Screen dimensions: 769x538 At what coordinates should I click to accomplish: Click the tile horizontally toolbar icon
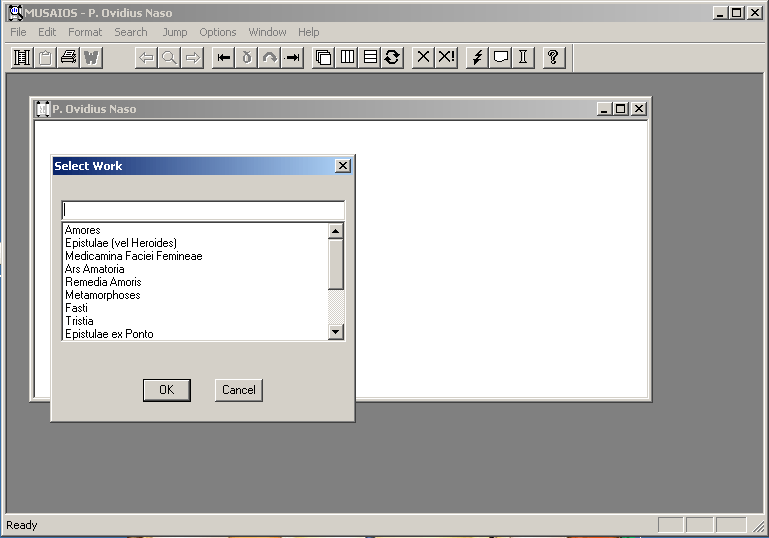coord(370,57)
